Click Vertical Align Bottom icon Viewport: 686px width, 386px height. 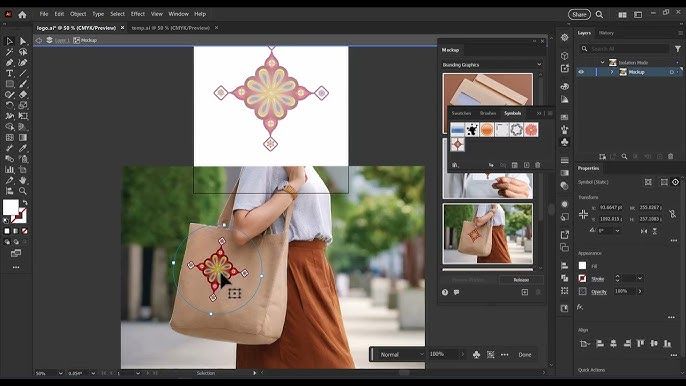tap(668, 344)
